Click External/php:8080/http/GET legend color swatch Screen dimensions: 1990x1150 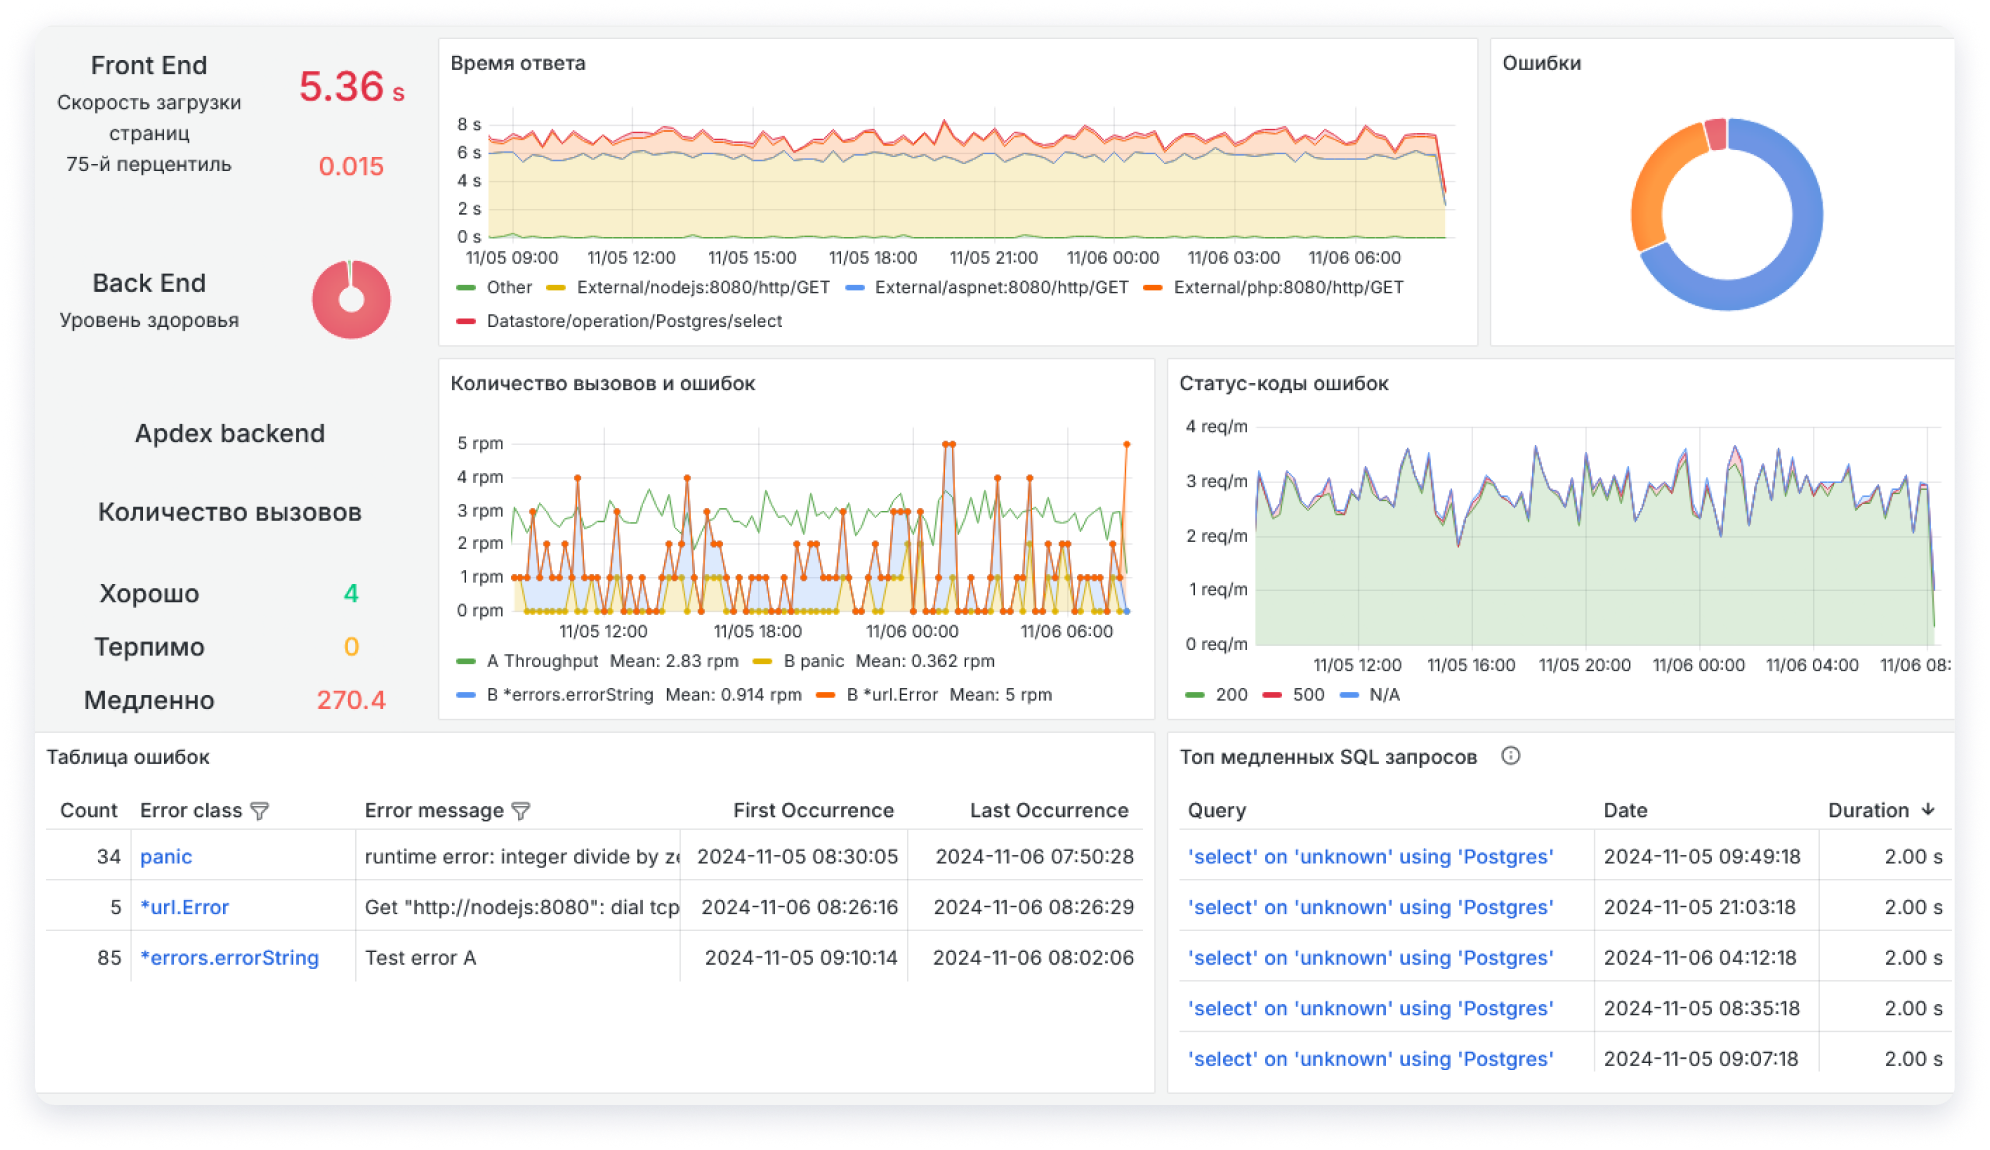(1153, 288)
